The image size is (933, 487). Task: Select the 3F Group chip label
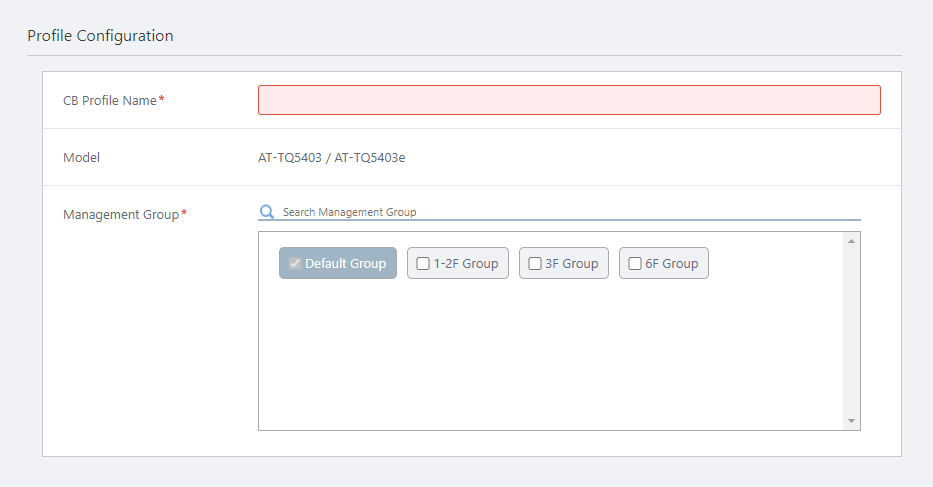tap(572, 264)
